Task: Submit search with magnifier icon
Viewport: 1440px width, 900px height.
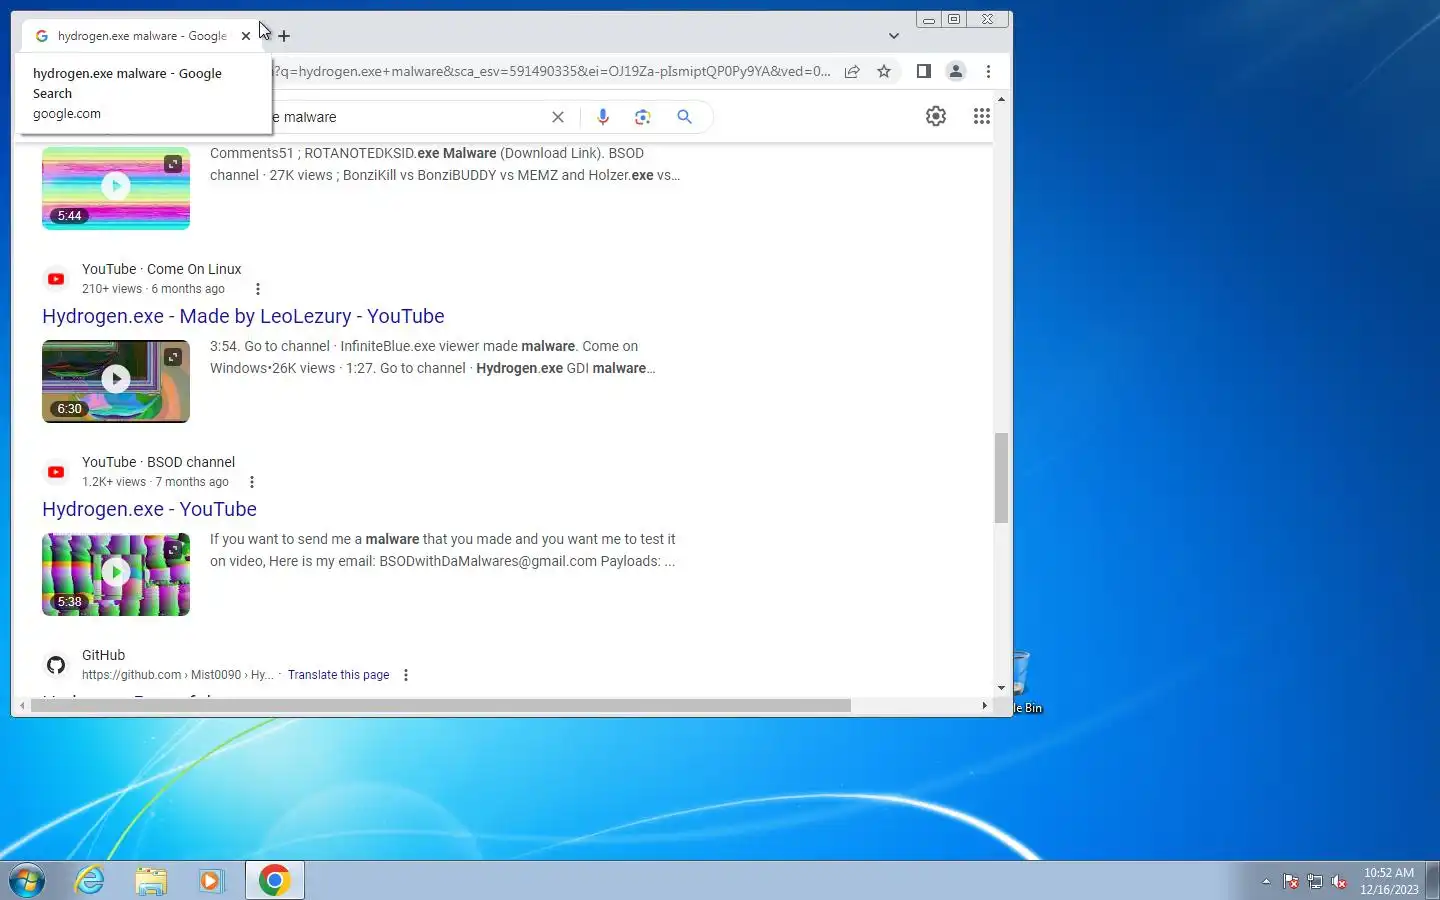Action: pyautogui.click(x=684, y=117)
